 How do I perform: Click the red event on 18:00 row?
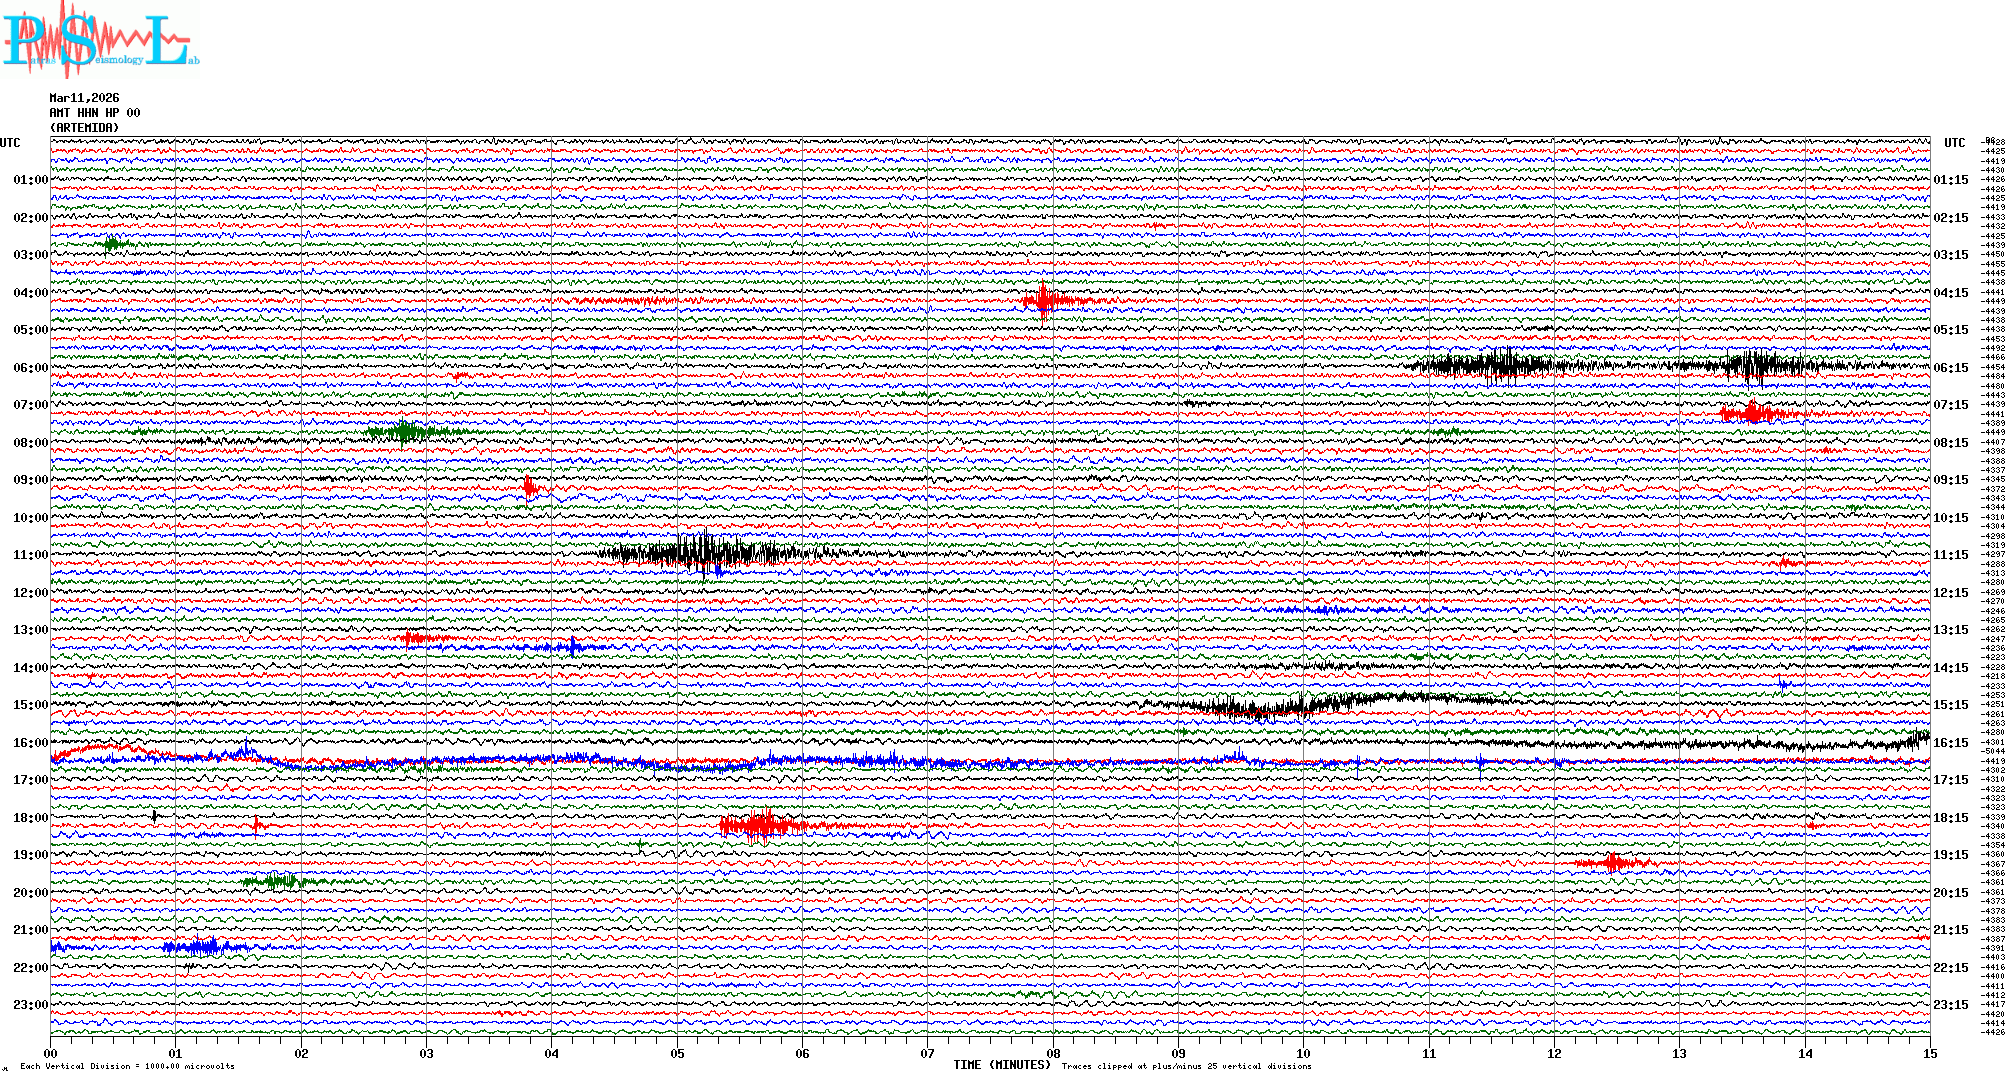(x=763, y=826)
